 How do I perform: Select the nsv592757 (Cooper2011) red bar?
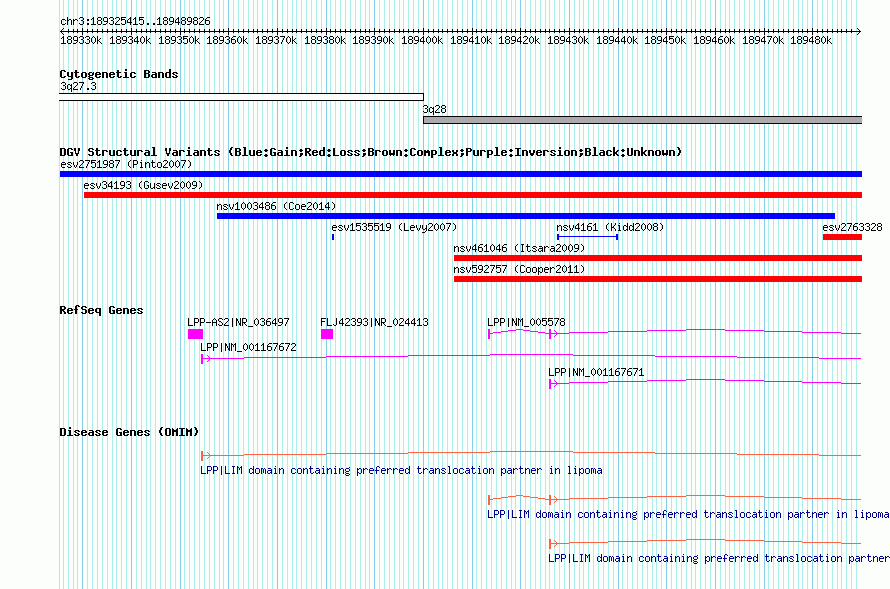(658, 279)
